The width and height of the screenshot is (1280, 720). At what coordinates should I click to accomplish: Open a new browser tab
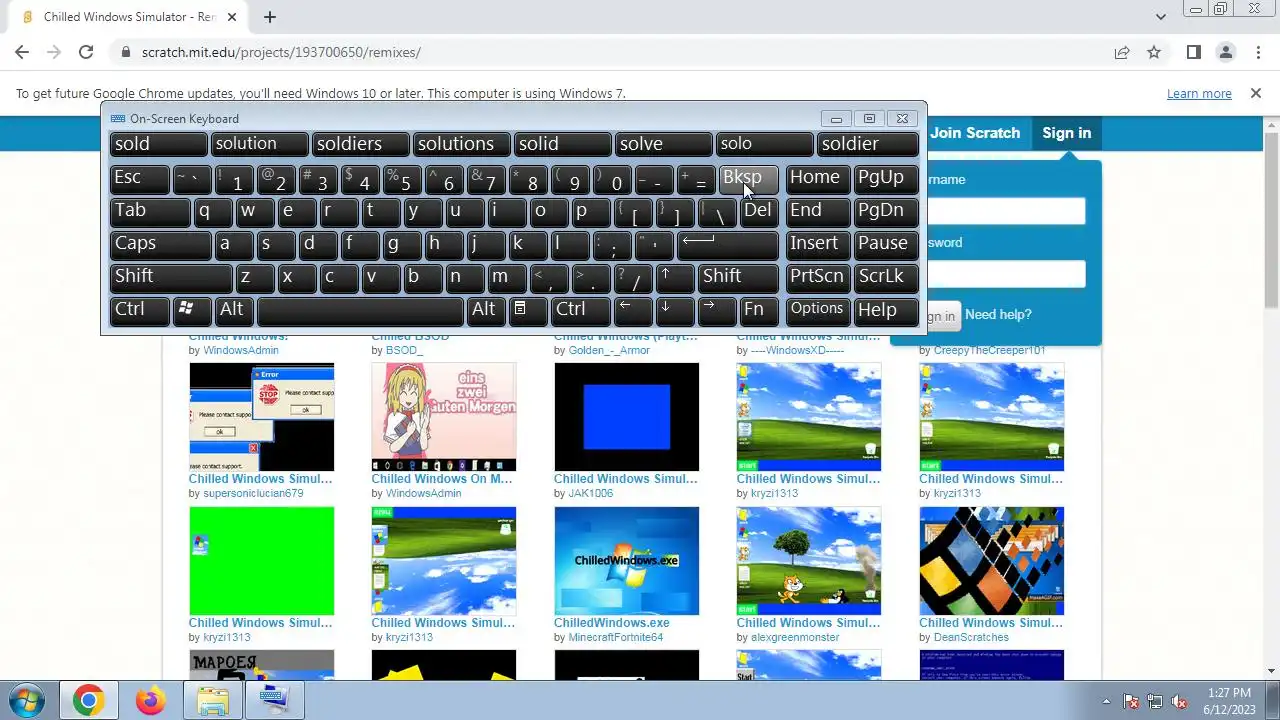tap(270, 17)
